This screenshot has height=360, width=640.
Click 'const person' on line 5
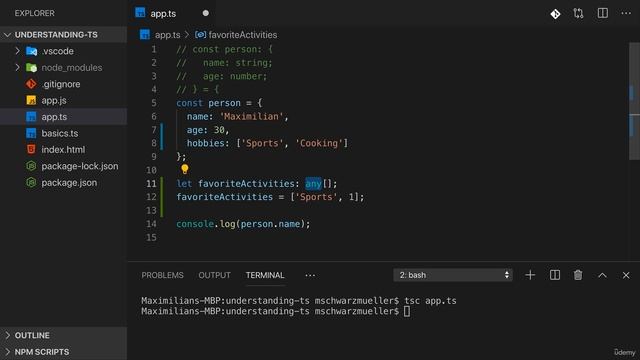tap(209, 103)
